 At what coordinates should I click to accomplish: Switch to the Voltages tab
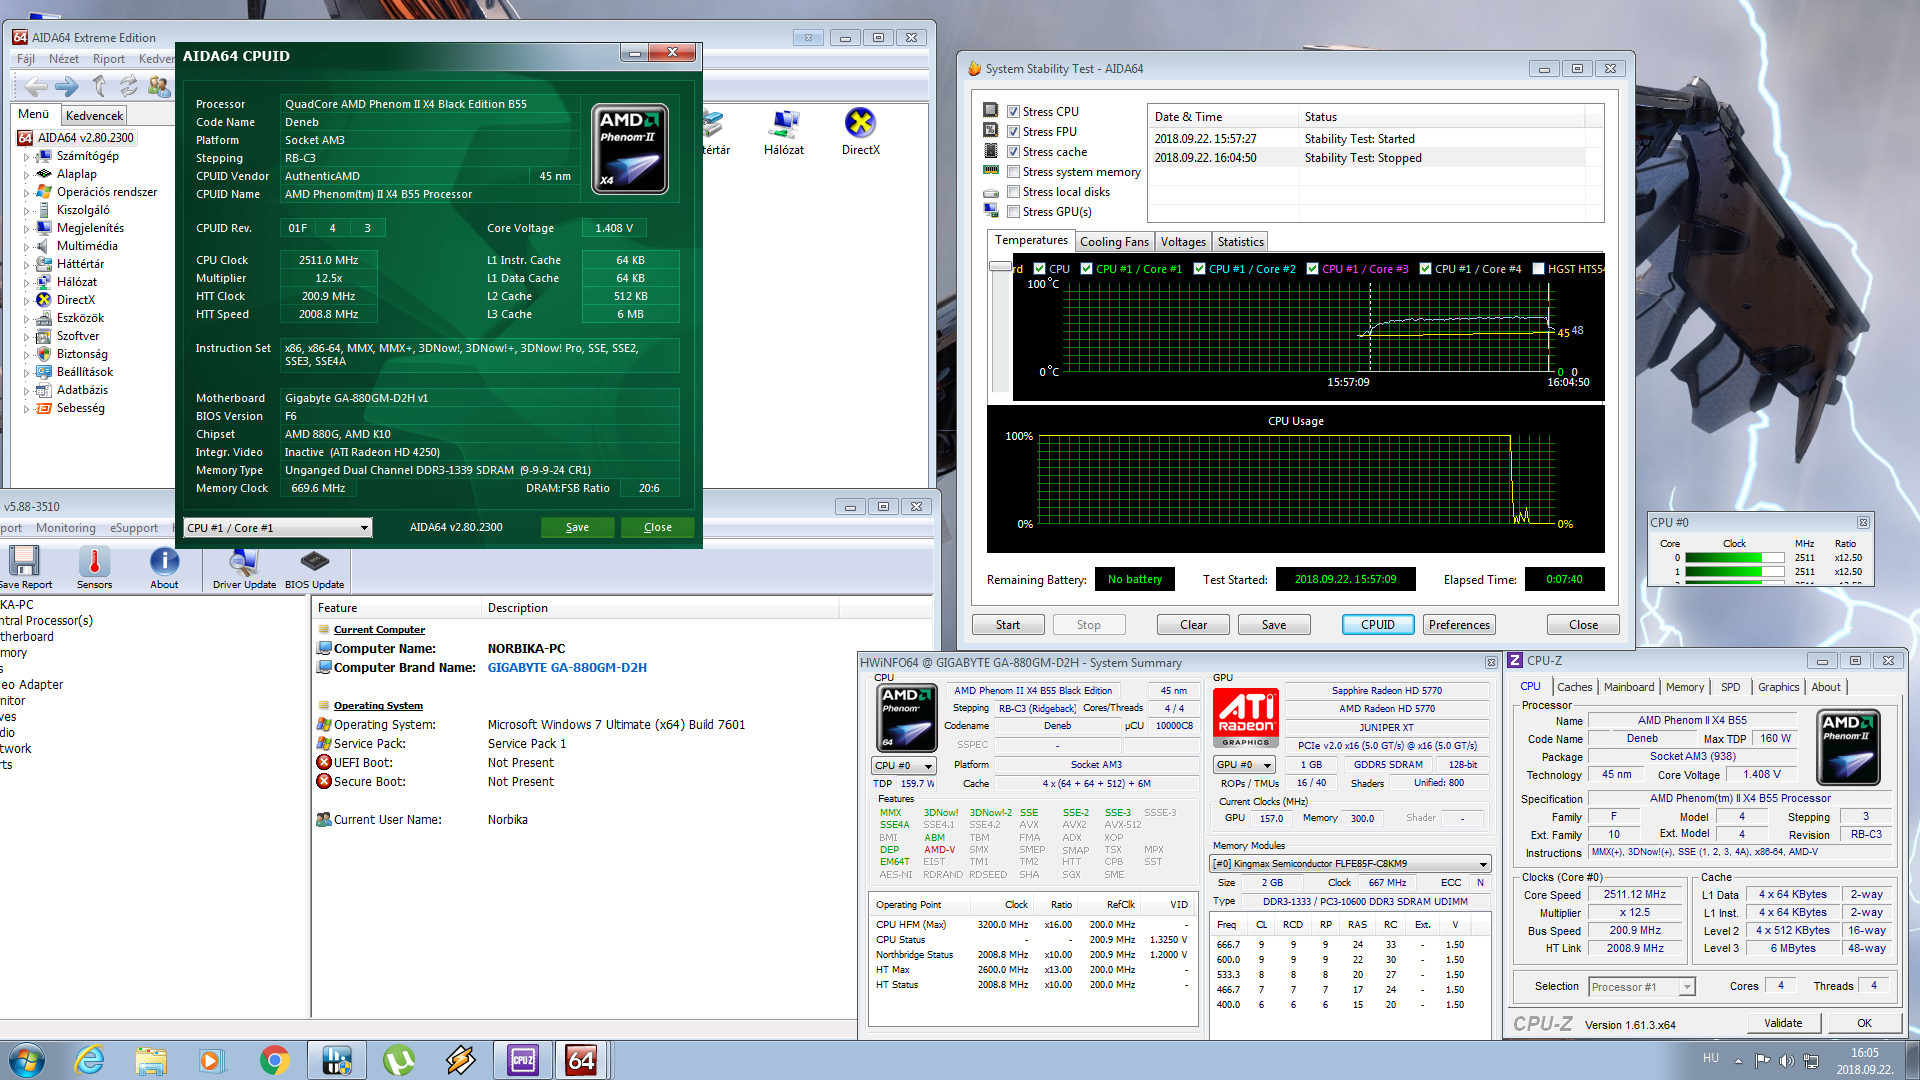(x=1183, y=242)
